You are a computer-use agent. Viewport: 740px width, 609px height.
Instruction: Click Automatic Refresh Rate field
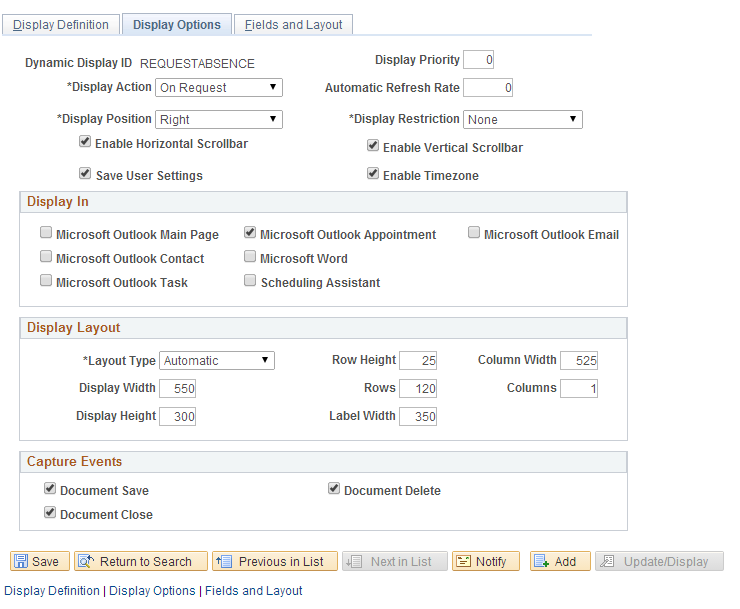488,87
